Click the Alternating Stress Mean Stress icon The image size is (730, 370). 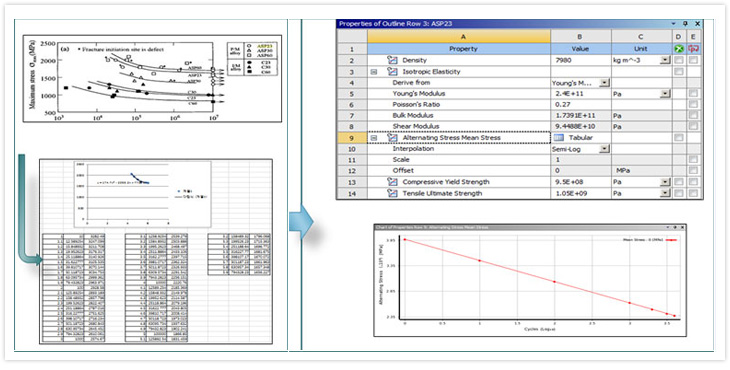[392, 138]
